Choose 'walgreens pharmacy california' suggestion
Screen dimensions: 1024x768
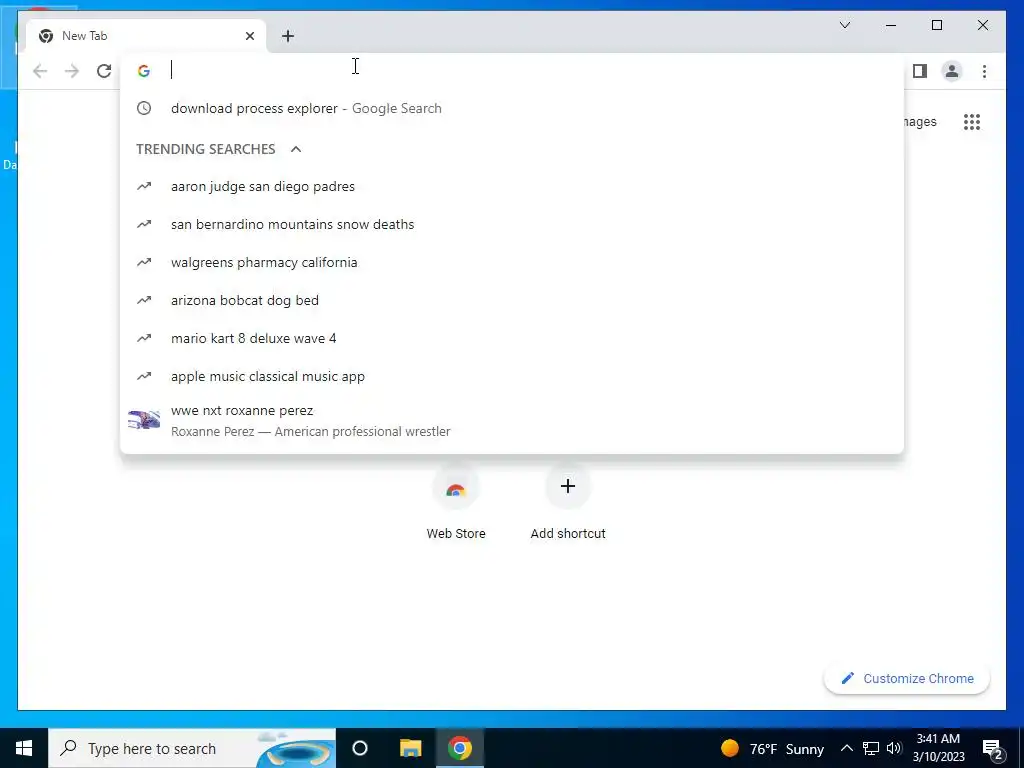512,263
